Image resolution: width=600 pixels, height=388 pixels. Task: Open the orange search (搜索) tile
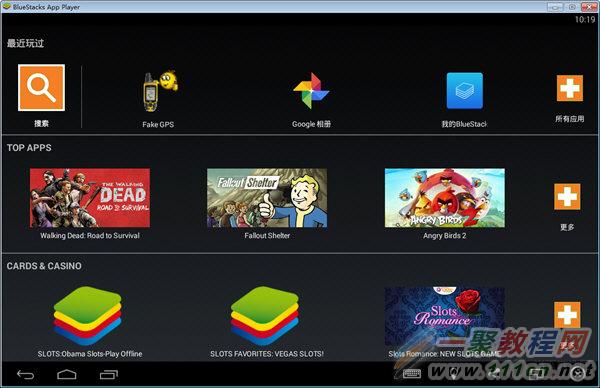[41, 88]
